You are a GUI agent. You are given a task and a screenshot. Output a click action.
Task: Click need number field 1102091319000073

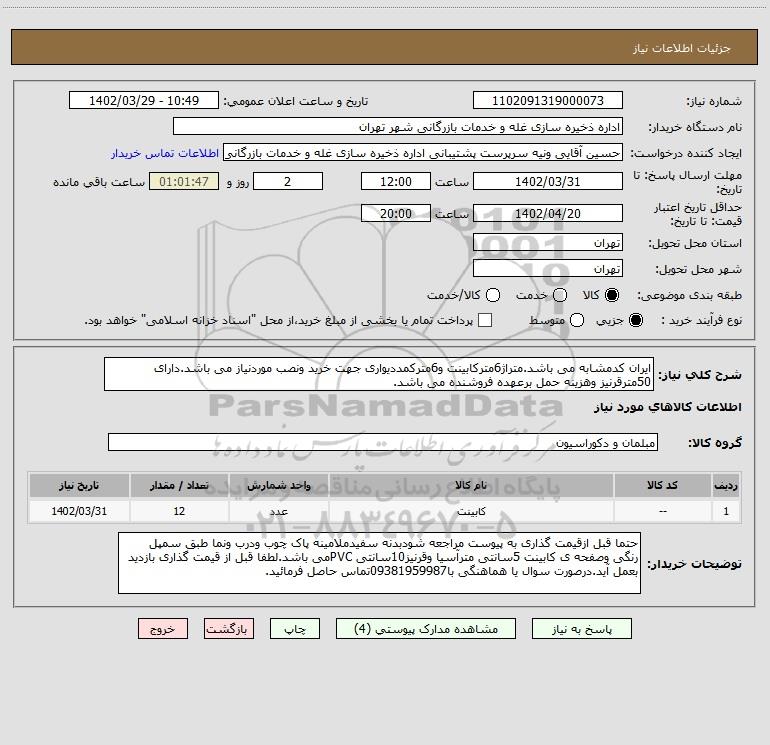click(x=548, y=101)
